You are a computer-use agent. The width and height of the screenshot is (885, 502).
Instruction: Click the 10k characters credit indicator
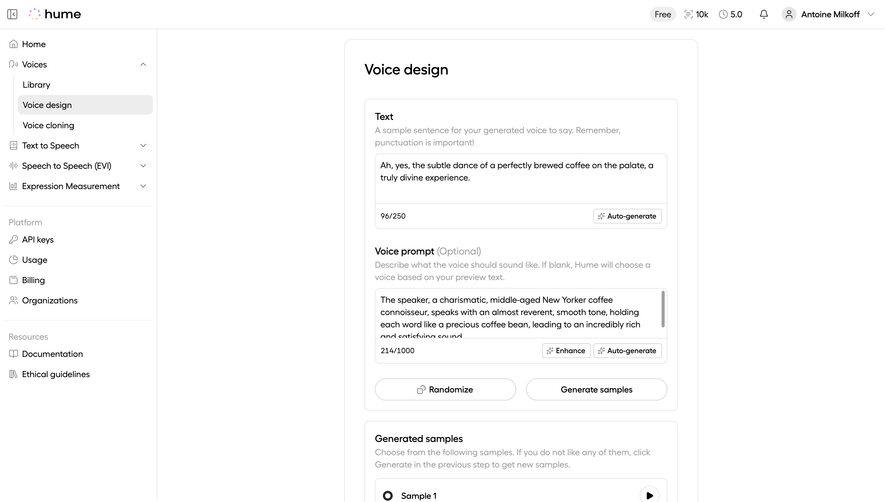click(x=696, y=14)
